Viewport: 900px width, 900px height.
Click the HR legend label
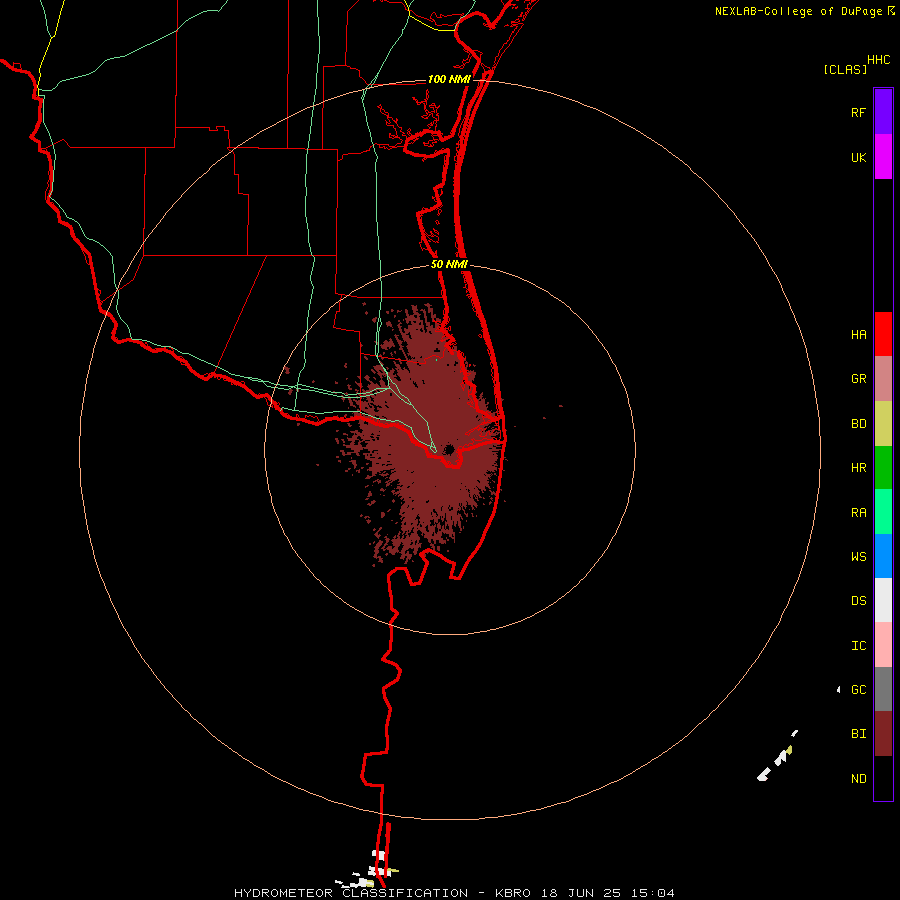(x=858, y=468)
